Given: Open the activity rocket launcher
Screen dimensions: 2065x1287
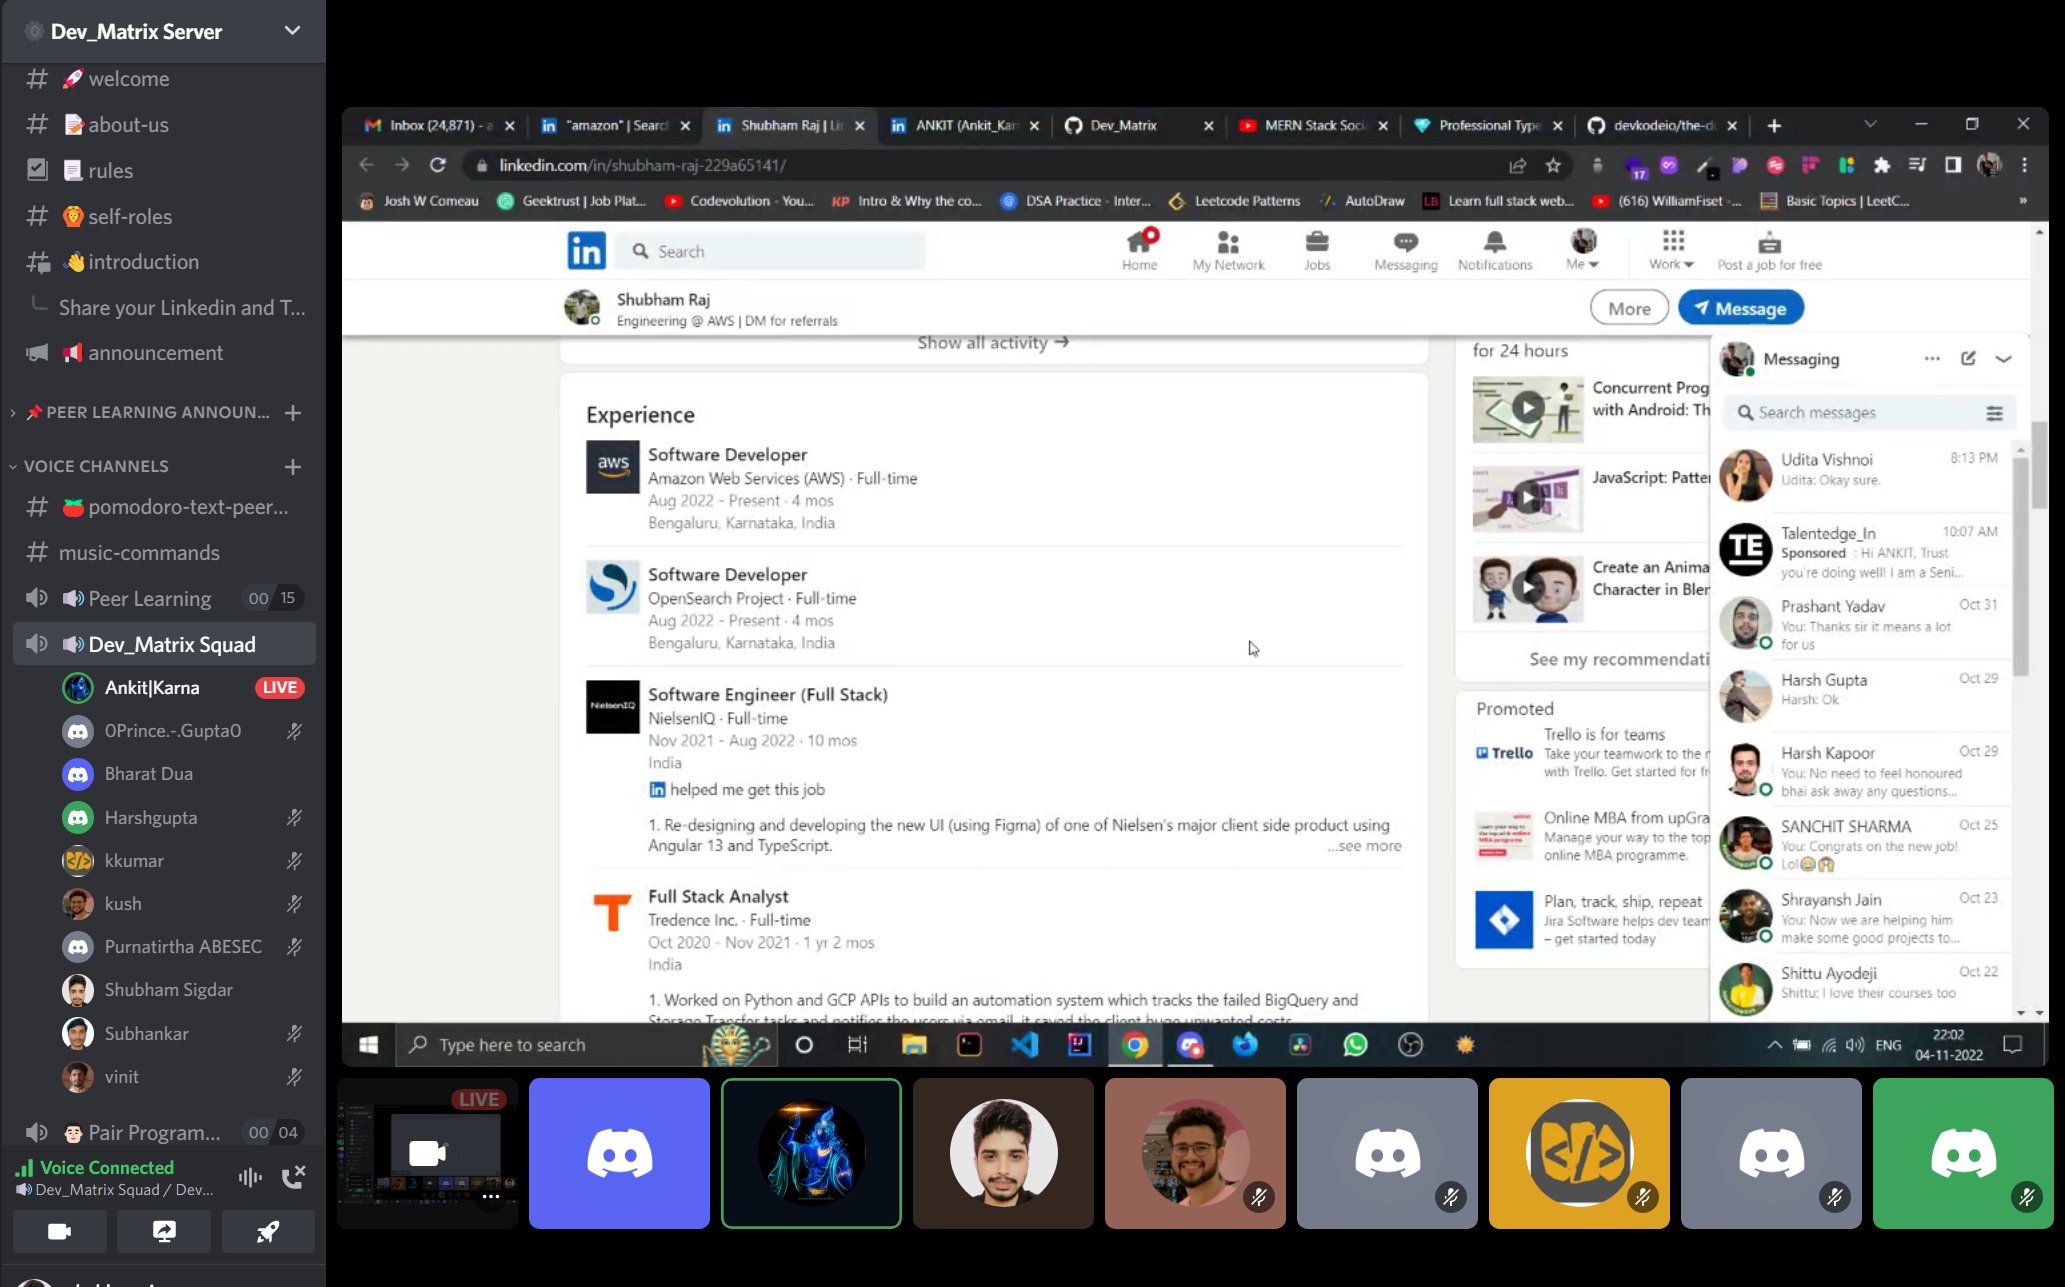Looking at the screenshot, I should [x=267, y=1231].
